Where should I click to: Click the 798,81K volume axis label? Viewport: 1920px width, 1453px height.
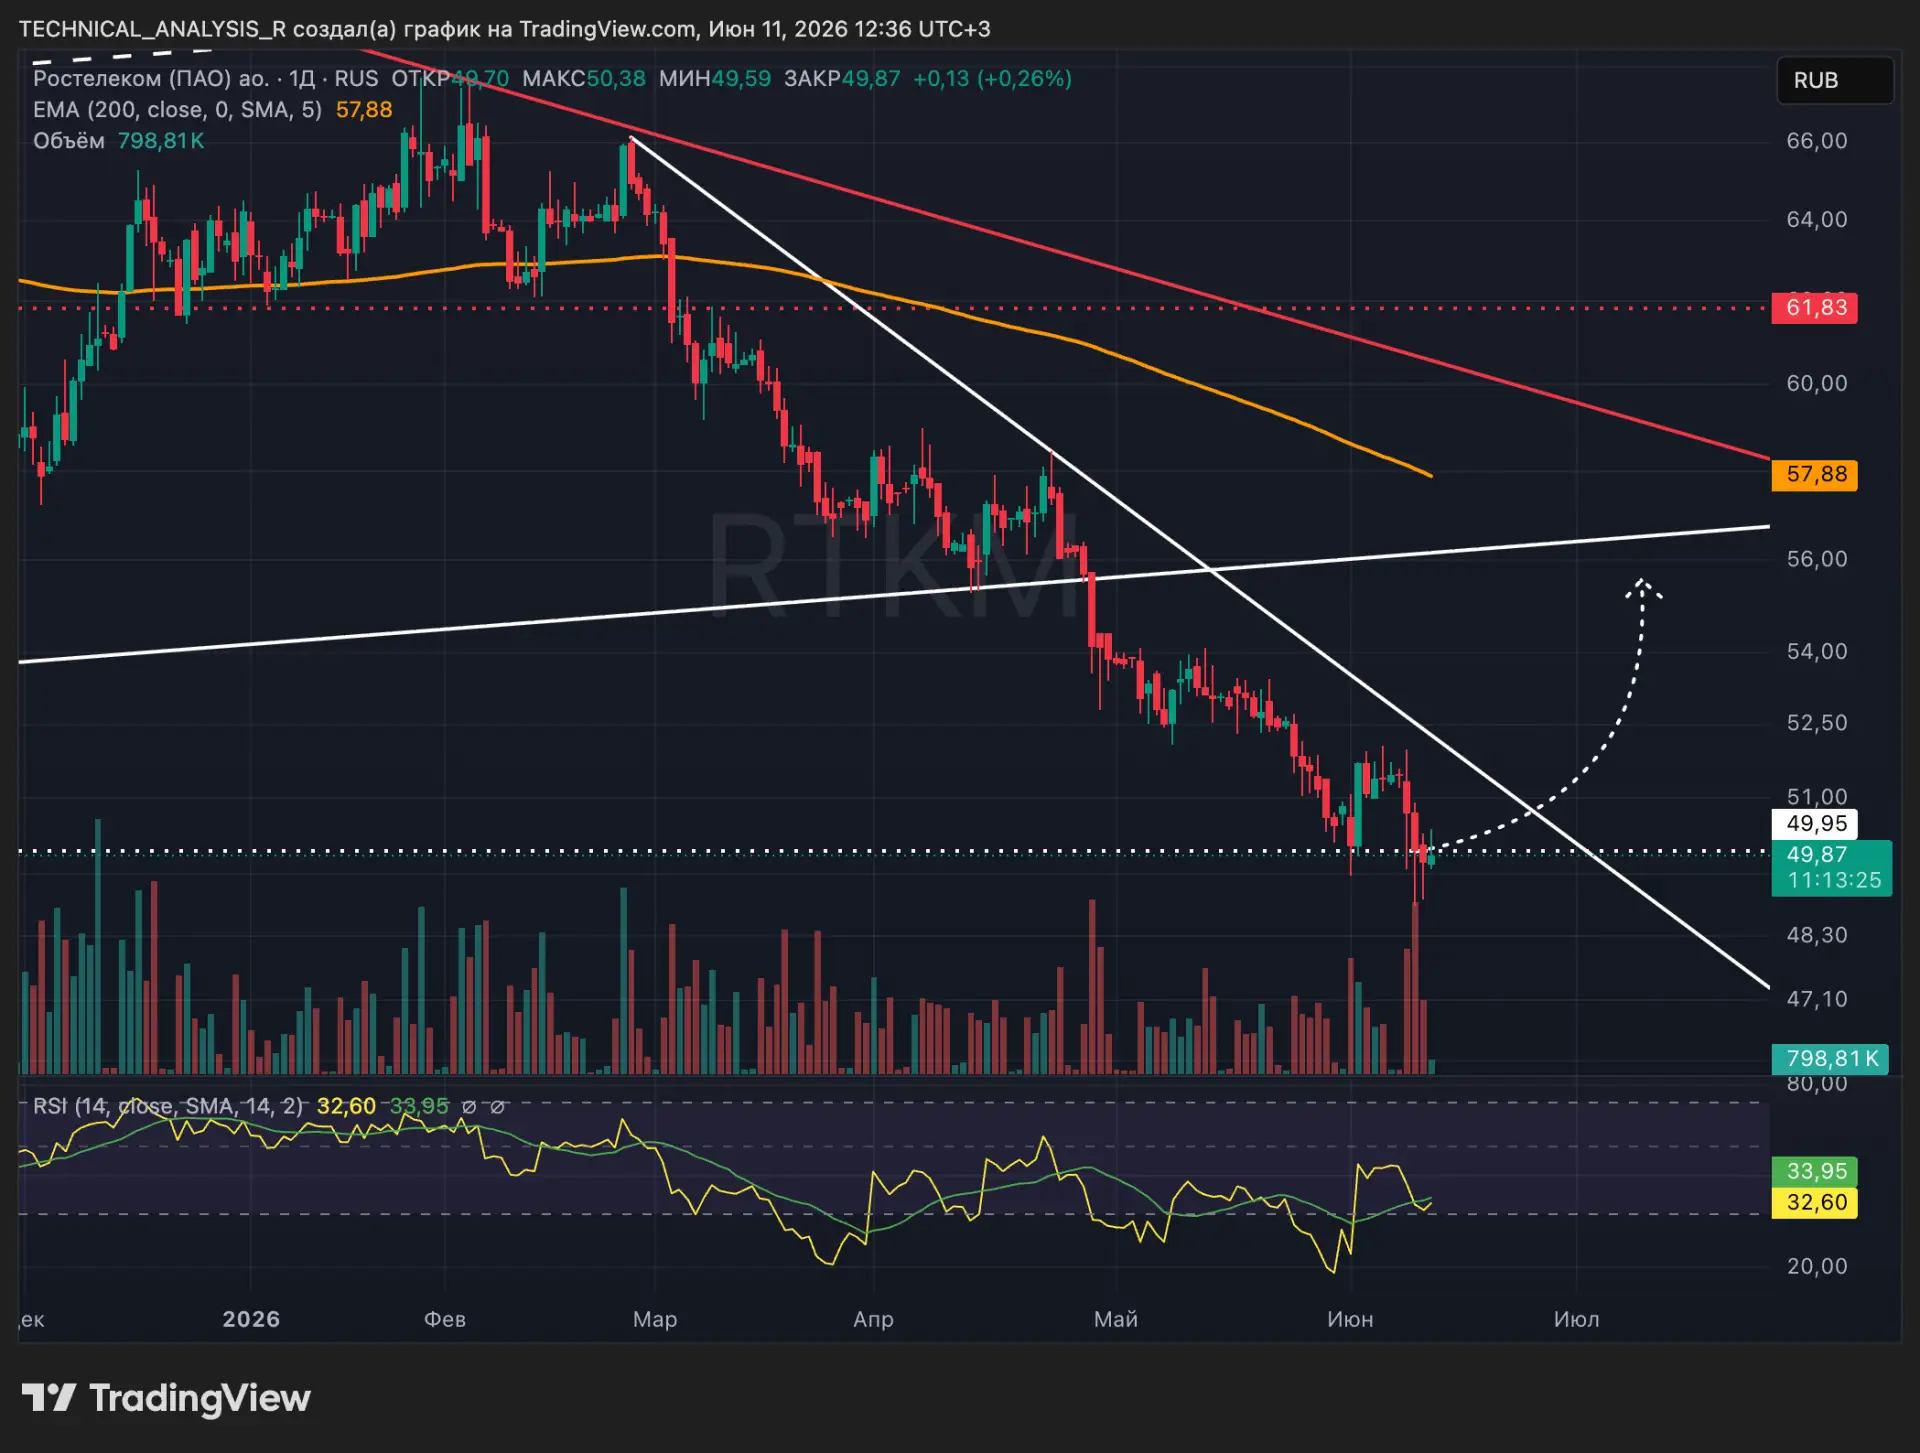point(1830,1059)
